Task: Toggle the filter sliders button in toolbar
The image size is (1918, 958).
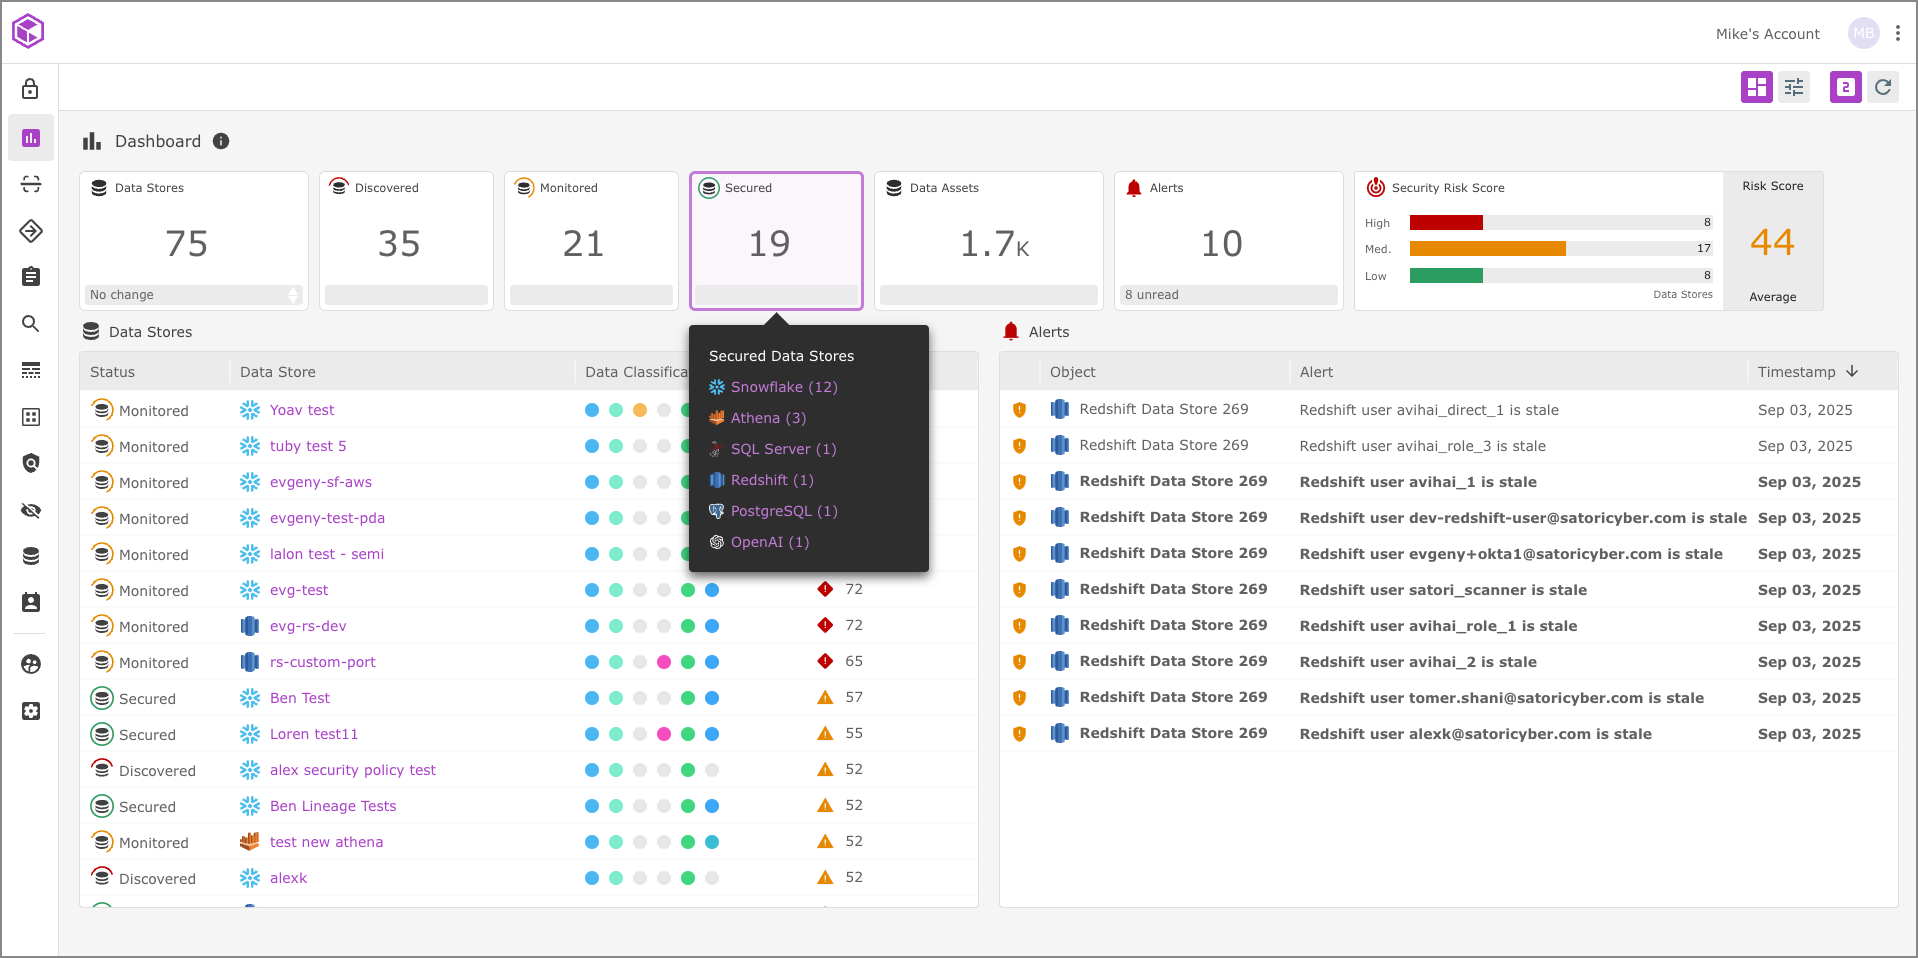Action: [1794, 87]
